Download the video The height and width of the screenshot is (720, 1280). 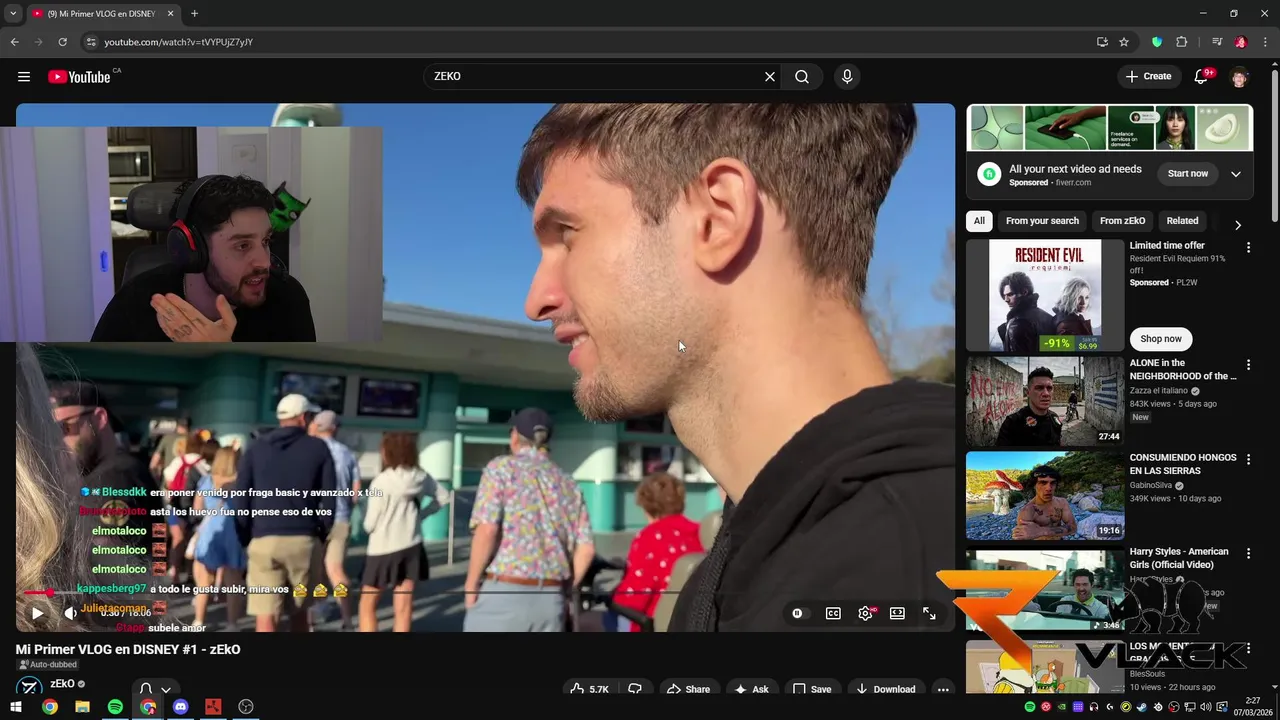coord(885,689)
